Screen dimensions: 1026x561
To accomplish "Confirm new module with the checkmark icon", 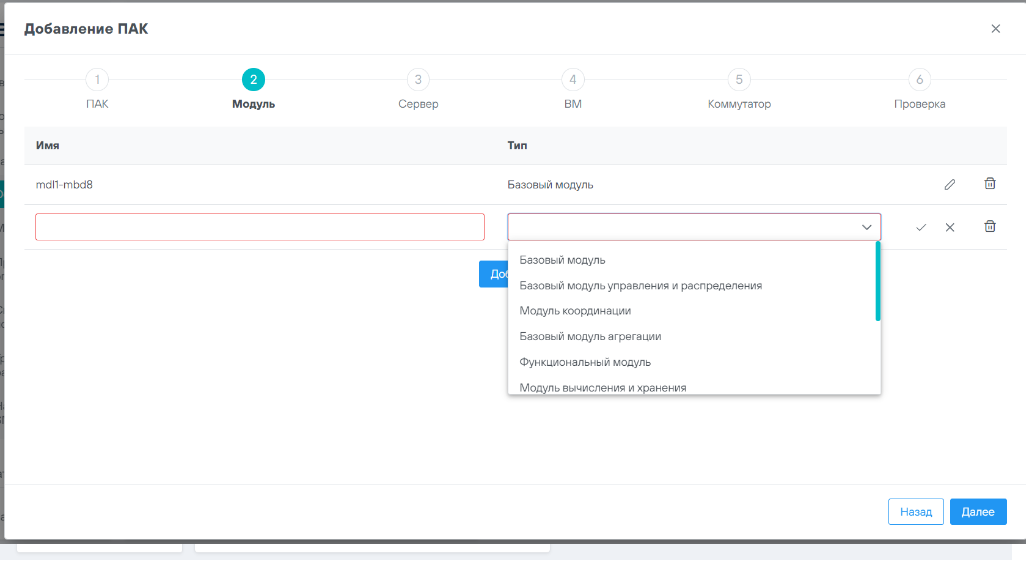I will click(x=921, y=227).
